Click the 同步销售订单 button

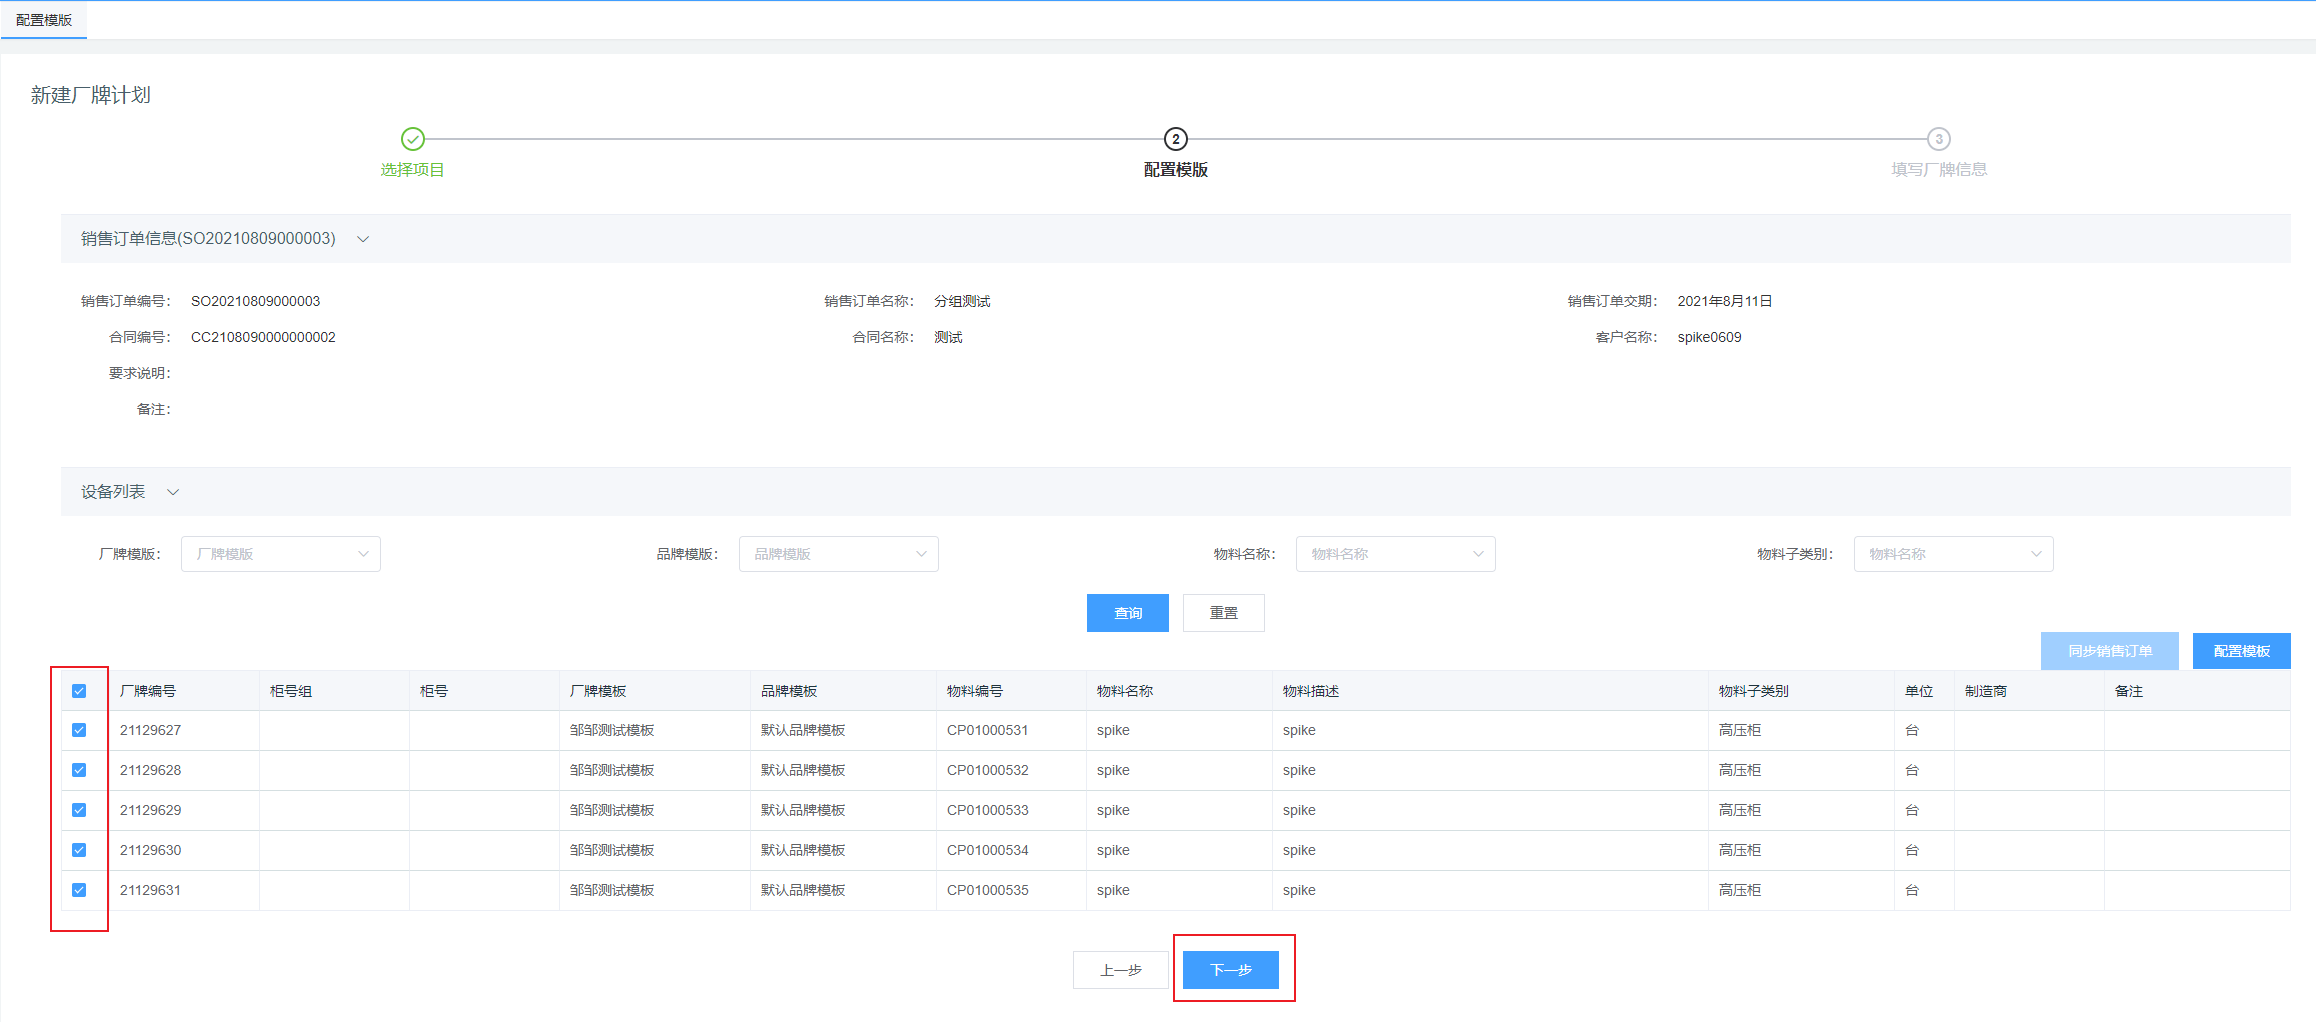(2109, 651)
